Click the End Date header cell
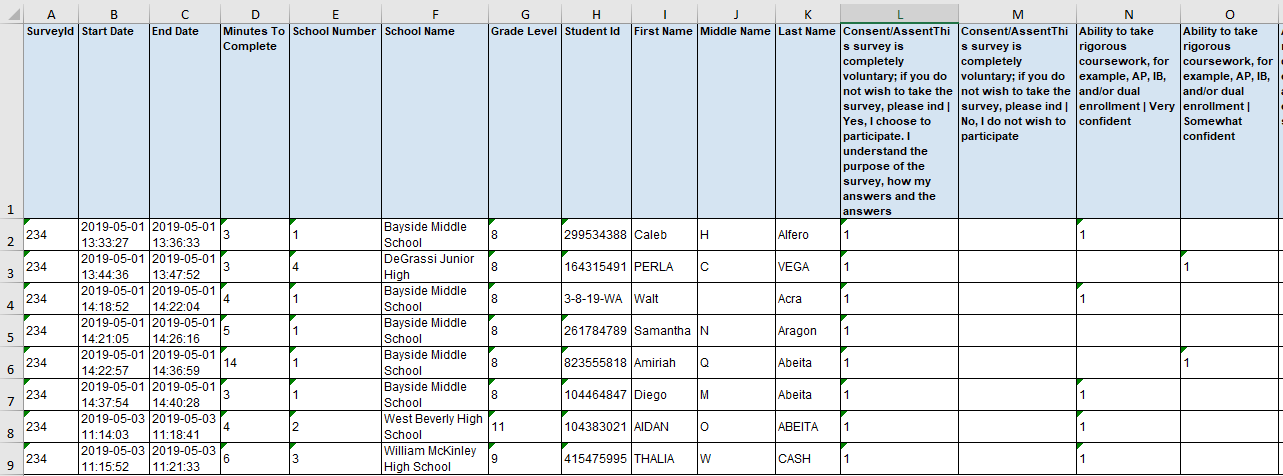The image size is (1283, 476). coord(185,120)
